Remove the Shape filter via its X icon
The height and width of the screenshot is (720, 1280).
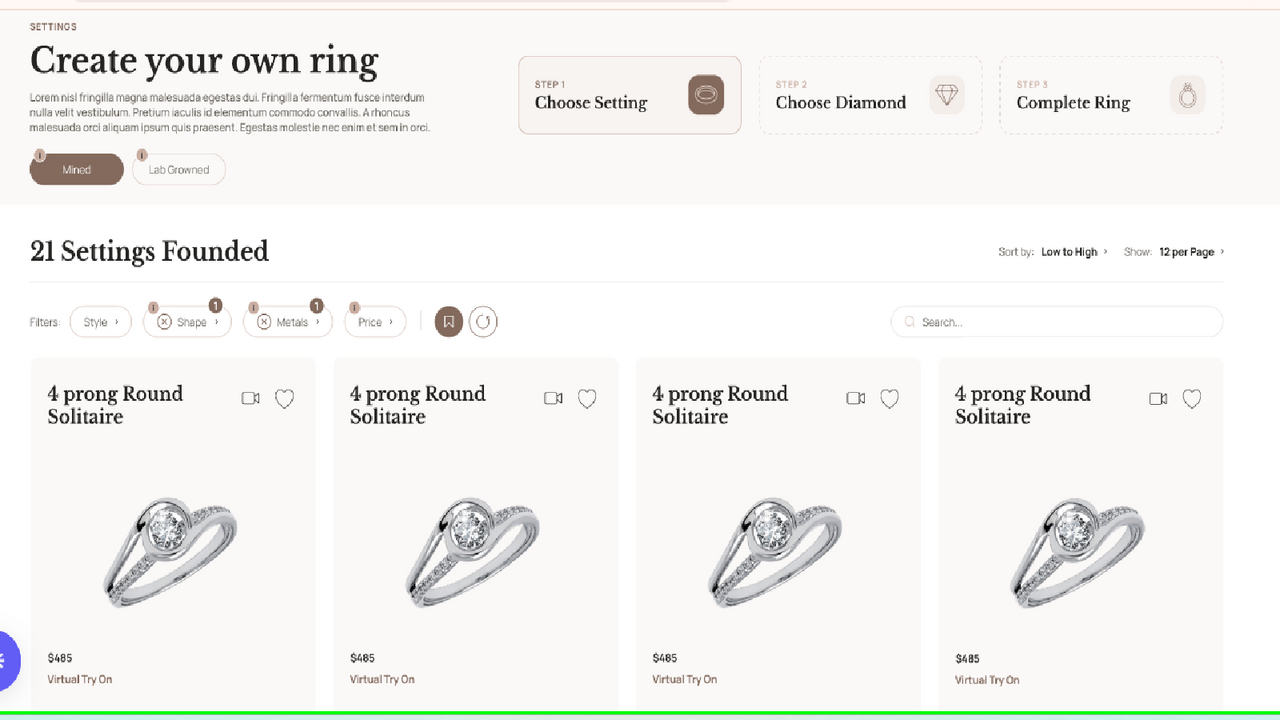pos(165,322)
